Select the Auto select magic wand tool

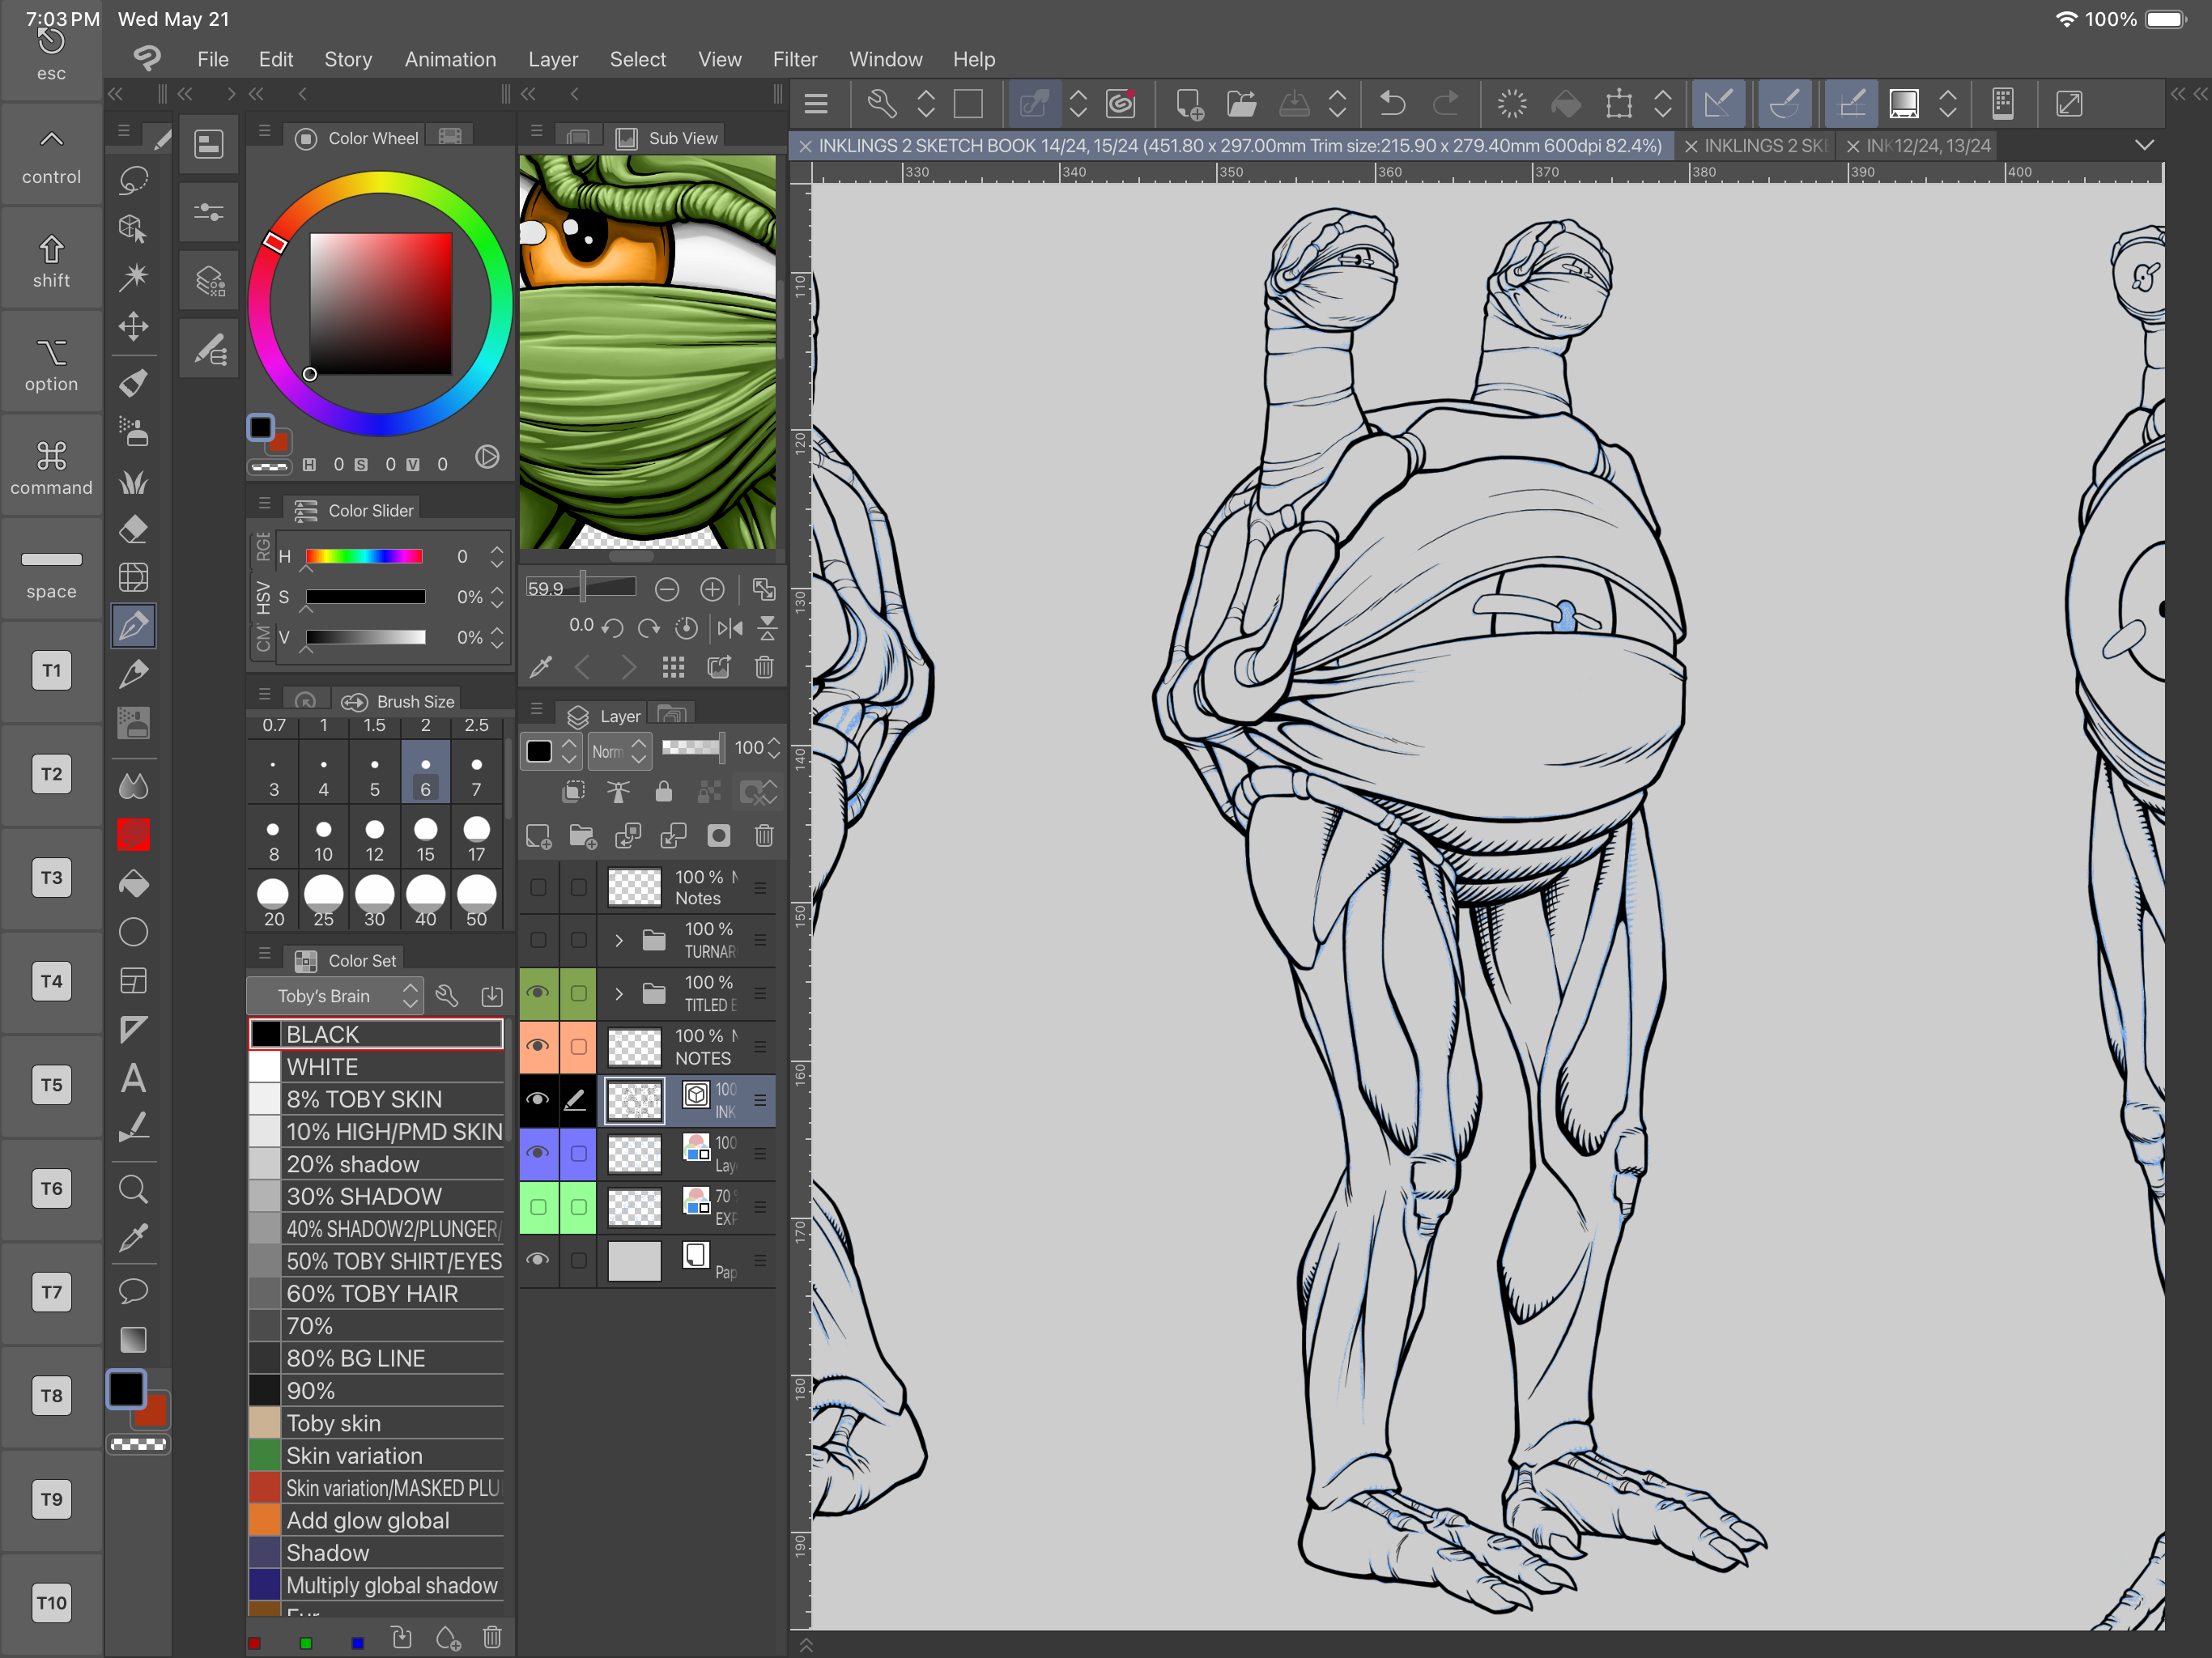(x=133, y=277)
